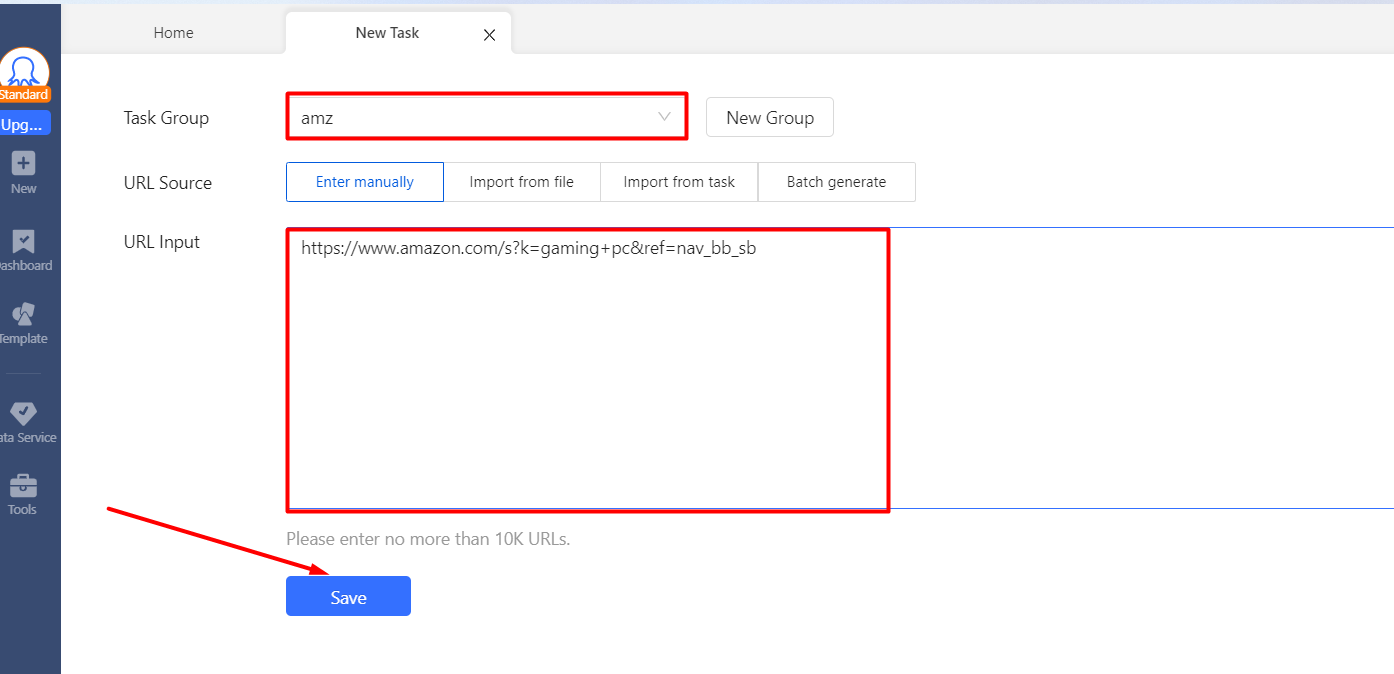Click the dropdown chevron beside amz
The height and width of the screenshot is (674, 1394).
click(x=664, y=116)
